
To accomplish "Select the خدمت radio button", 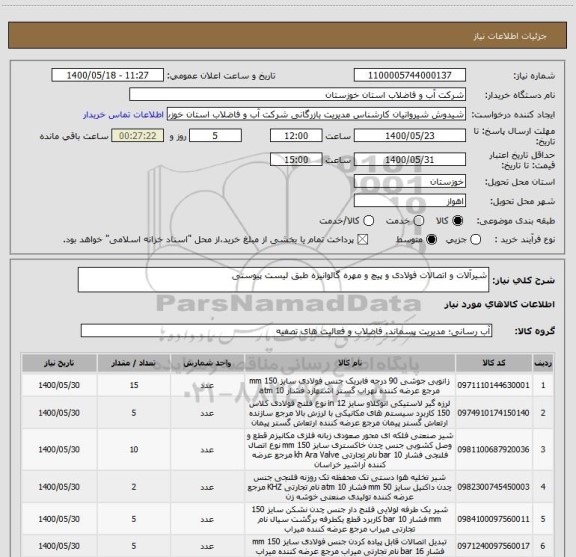I will (418, 220).
